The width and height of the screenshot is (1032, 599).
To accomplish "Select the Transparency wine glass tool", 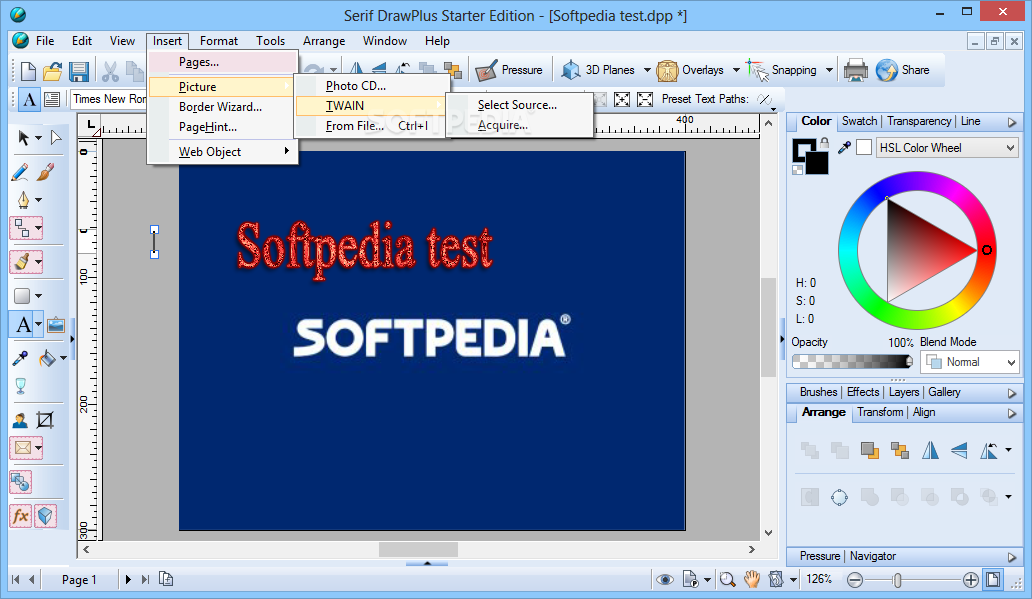I will coord(20,386).
